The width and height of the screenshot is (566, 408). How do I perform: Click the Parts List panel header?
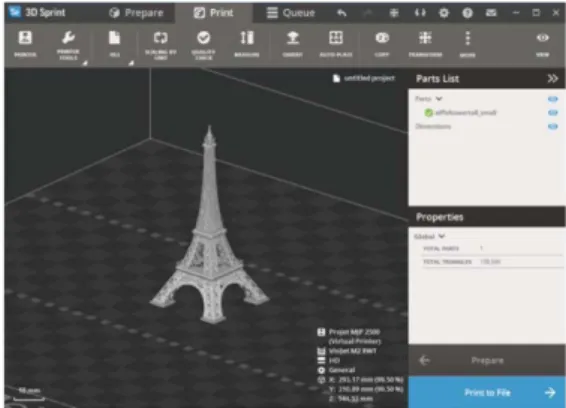tap(487, 79)
